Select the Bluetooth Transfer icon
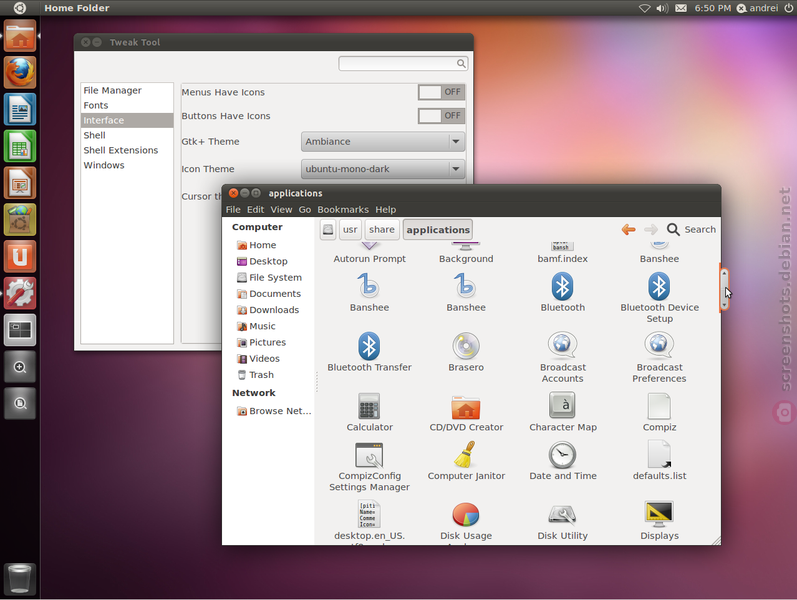Image resolution: width=797 pixels, height=600 pixels. tap(369, 346)
